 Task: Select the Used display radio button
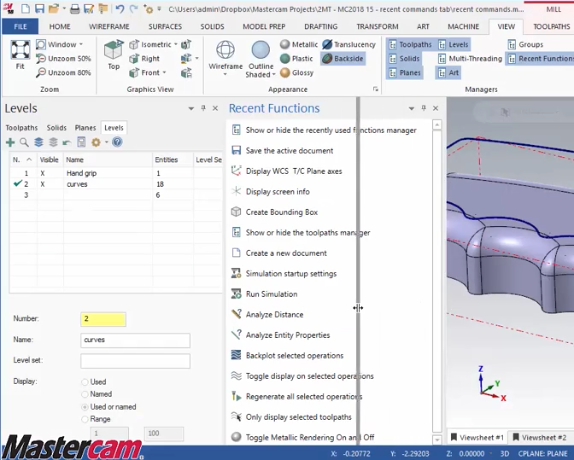click(x=85, y=382)
